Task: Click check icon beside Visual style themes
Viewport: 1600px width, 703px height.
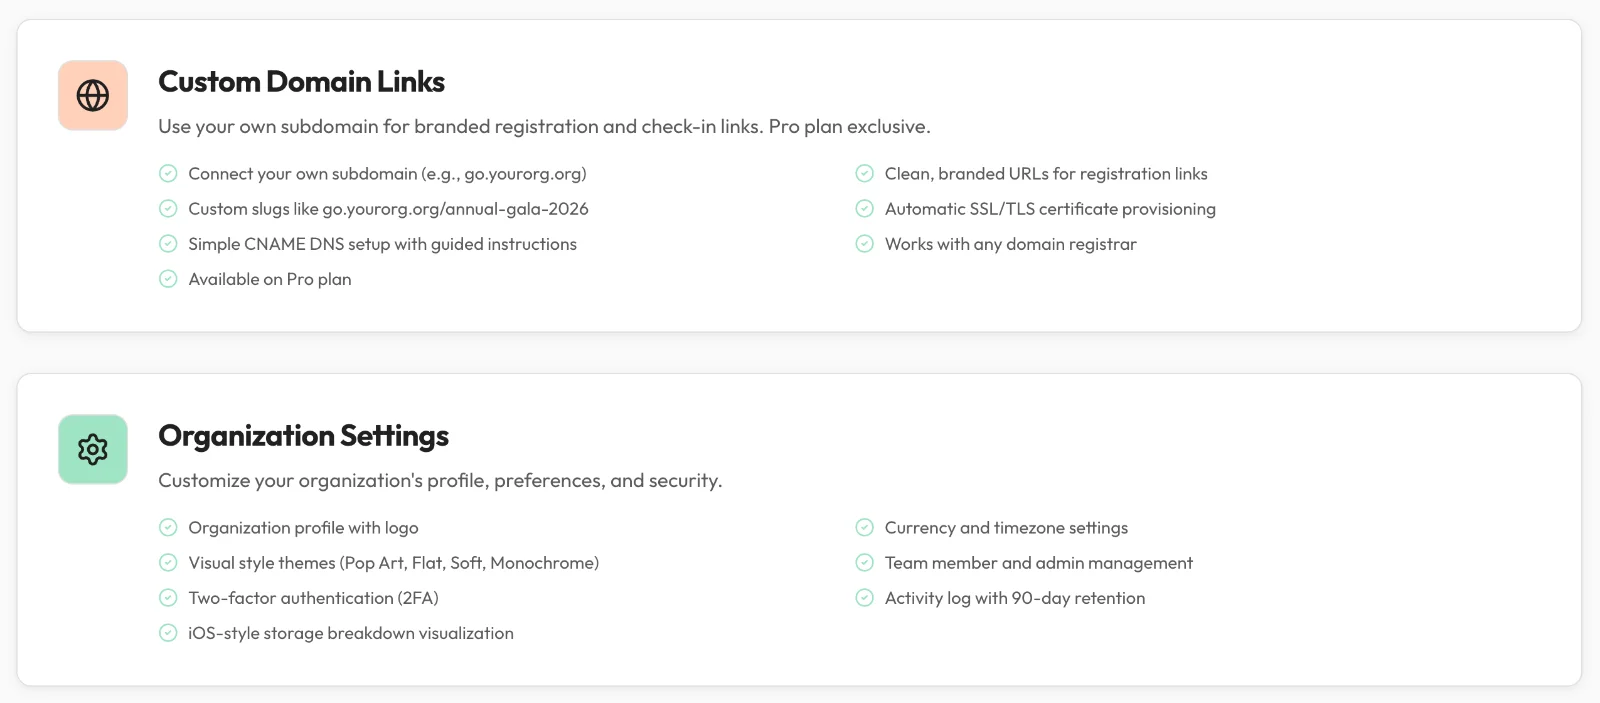Action: tap(168, 563)
